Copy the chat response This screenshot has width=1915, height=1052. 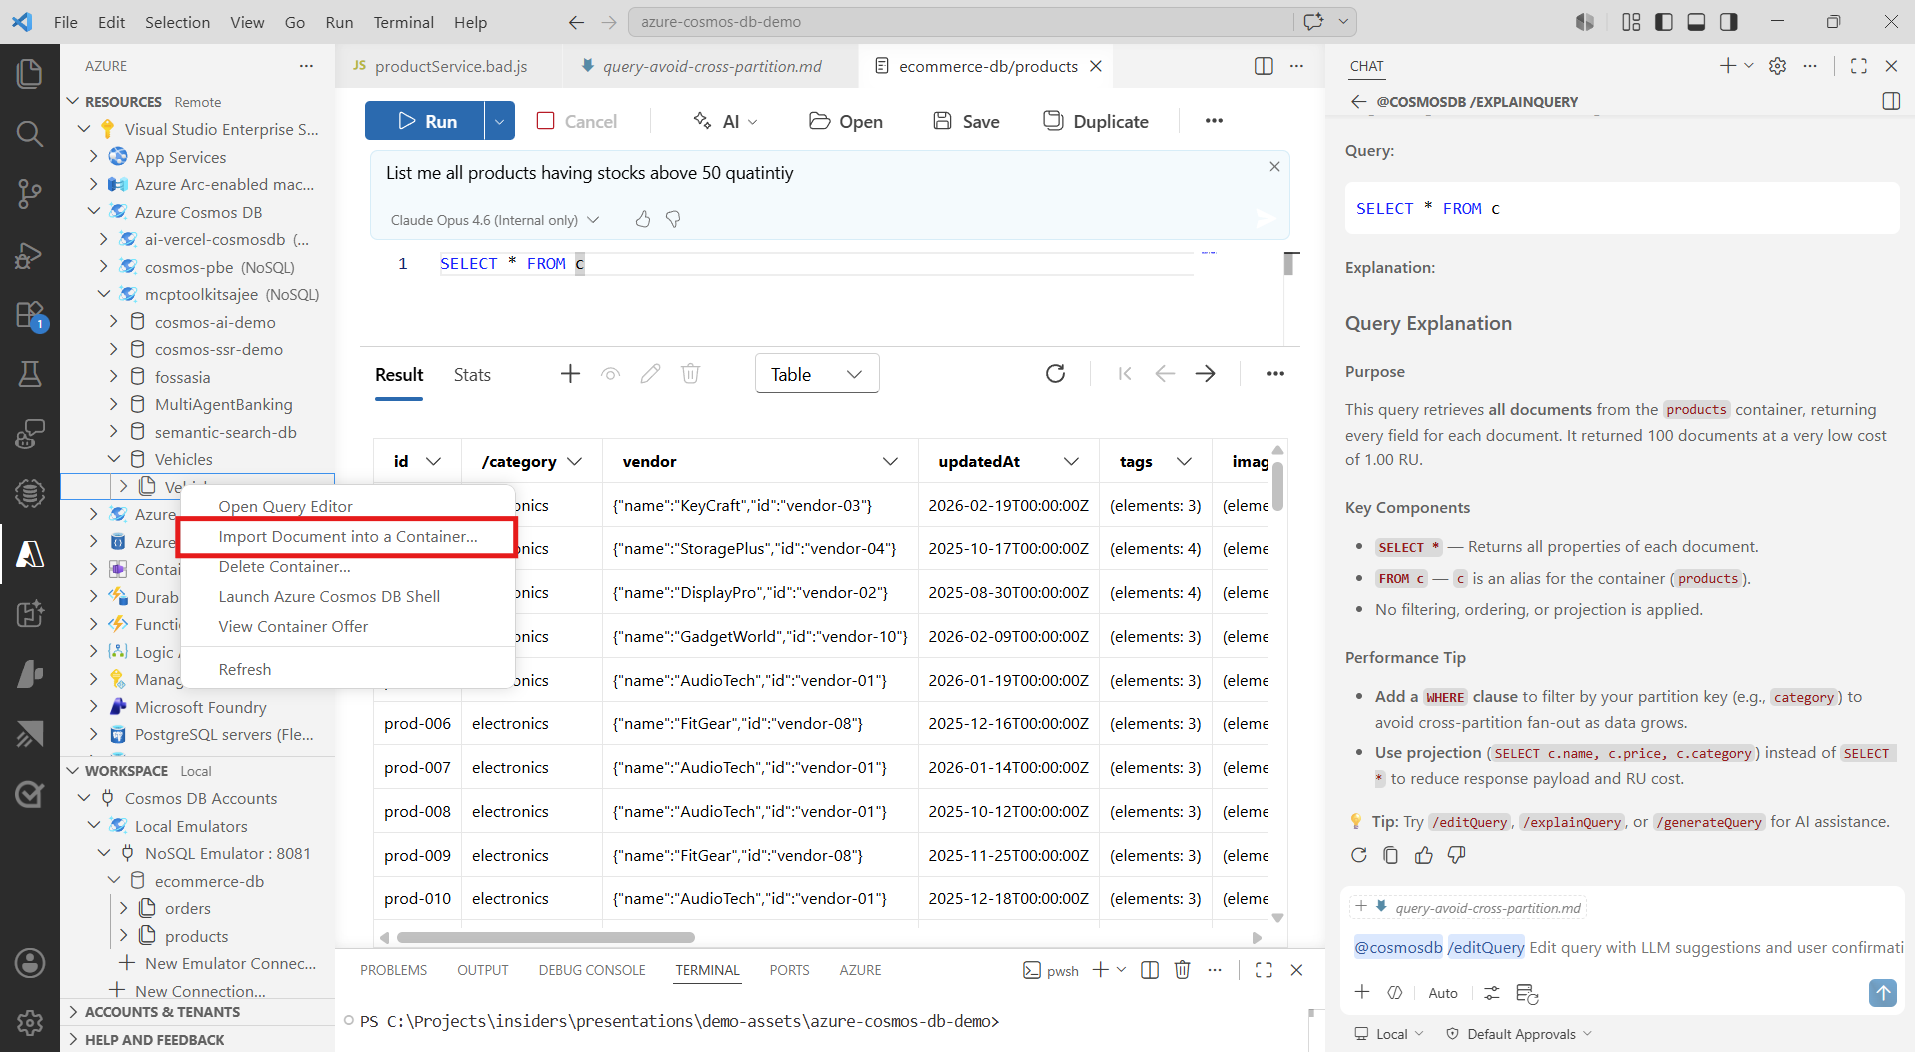click(1390, 855)
